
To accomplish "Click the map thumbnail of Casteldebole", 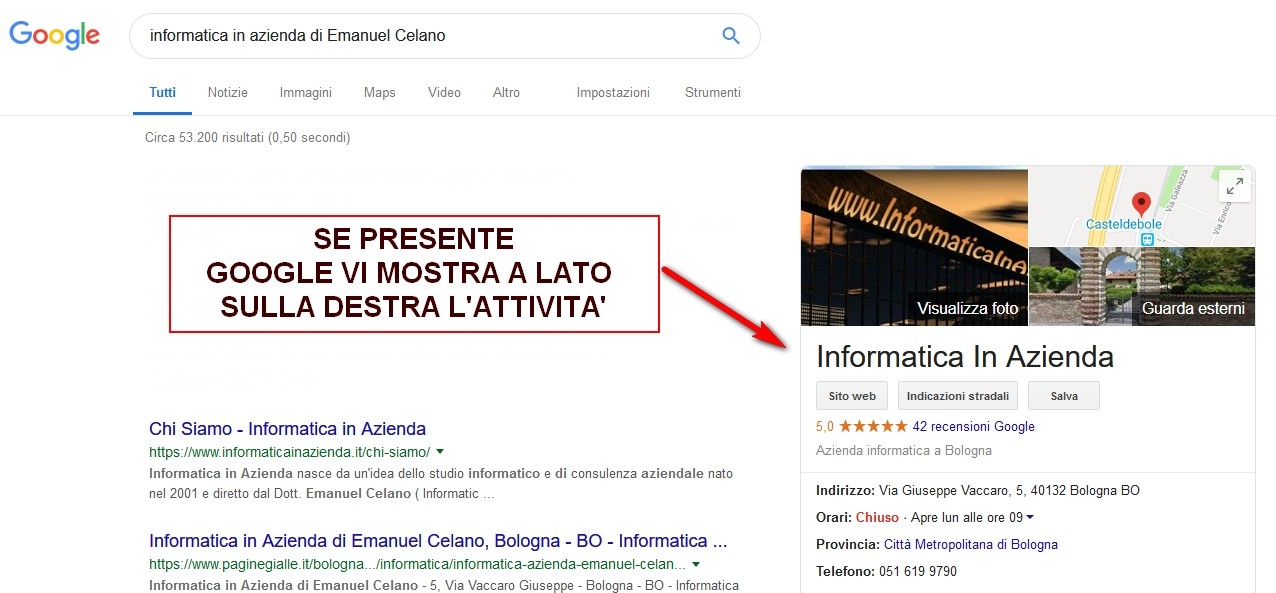I will [x=1142, y=207].
